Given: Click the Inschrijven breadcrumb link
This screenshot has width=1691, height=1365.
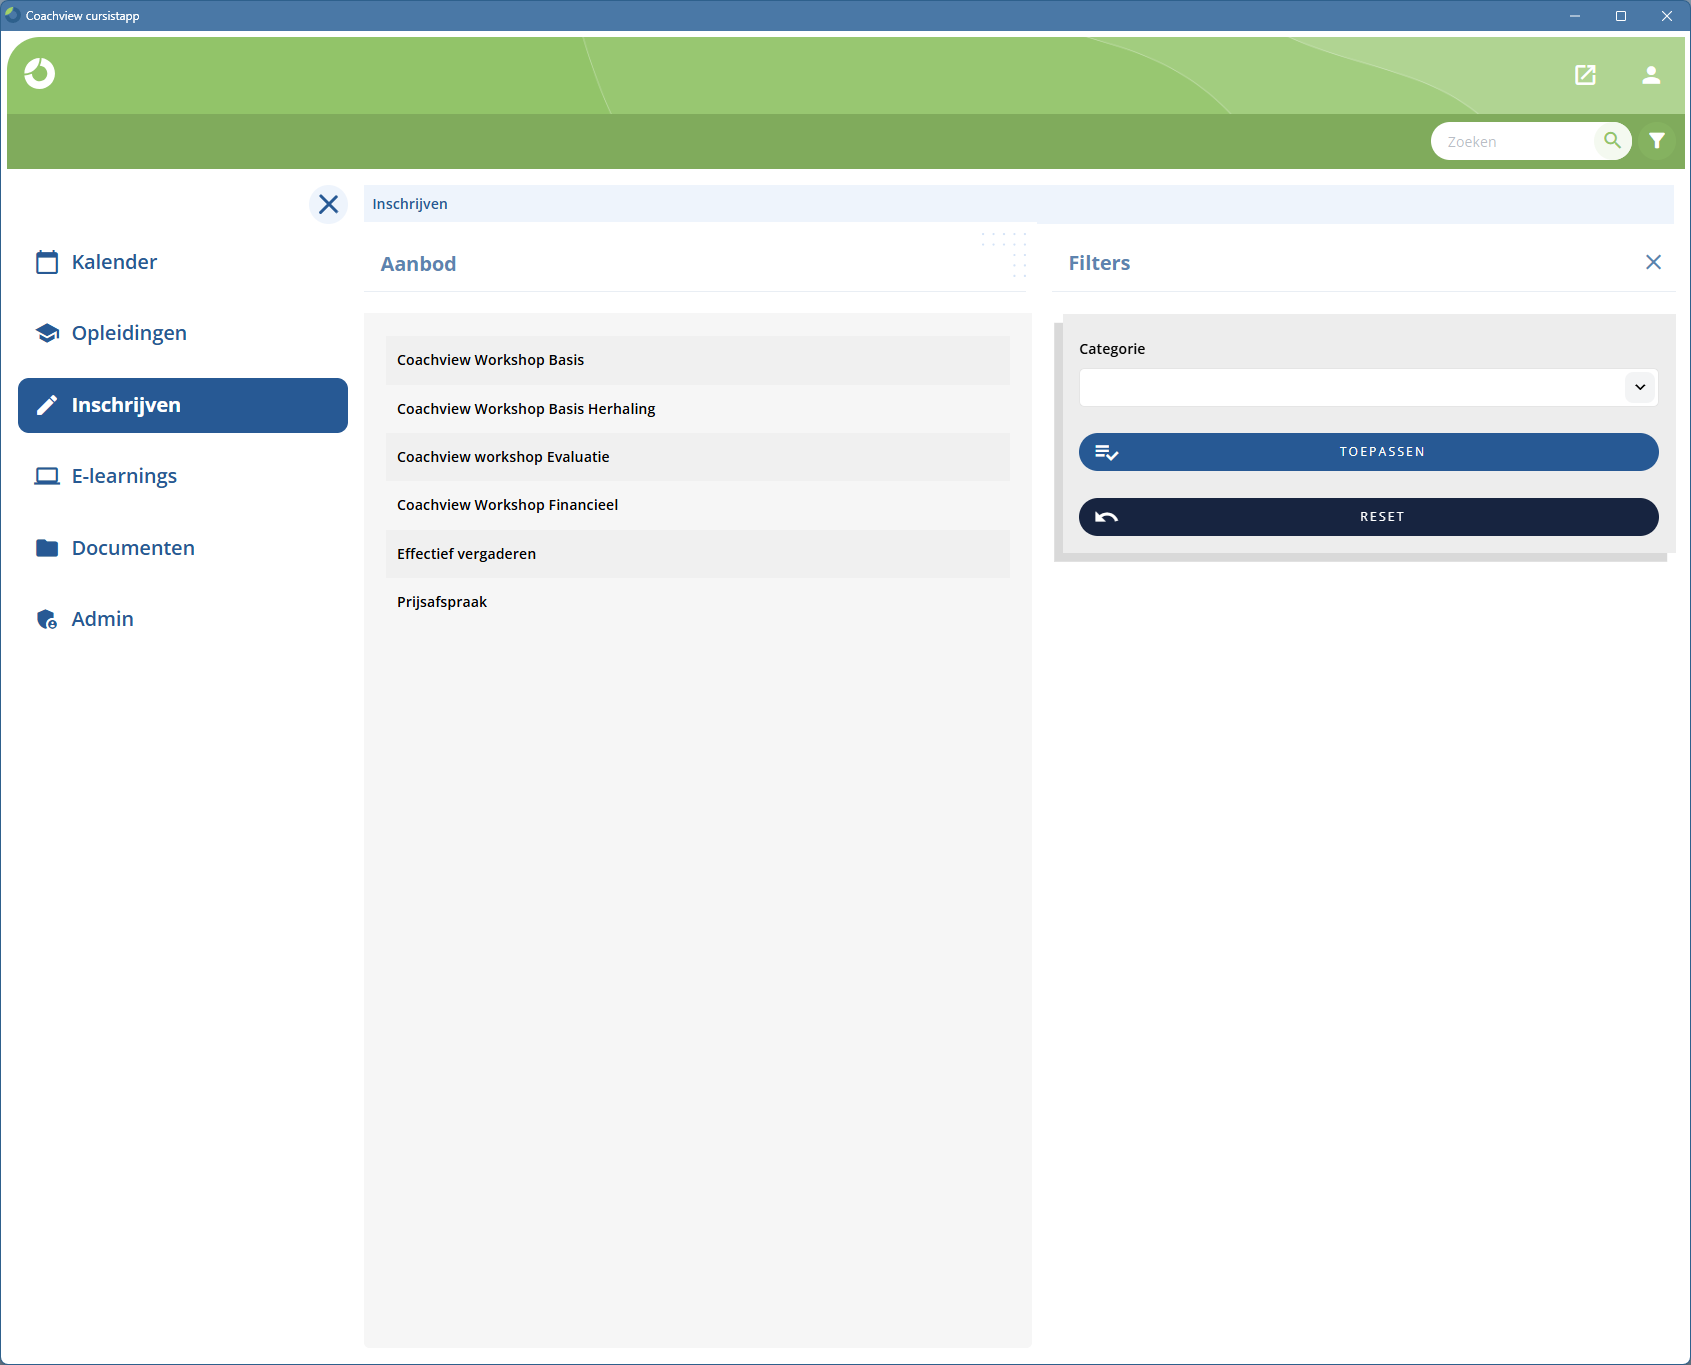Looking at the screenshot, I should 410,204.
